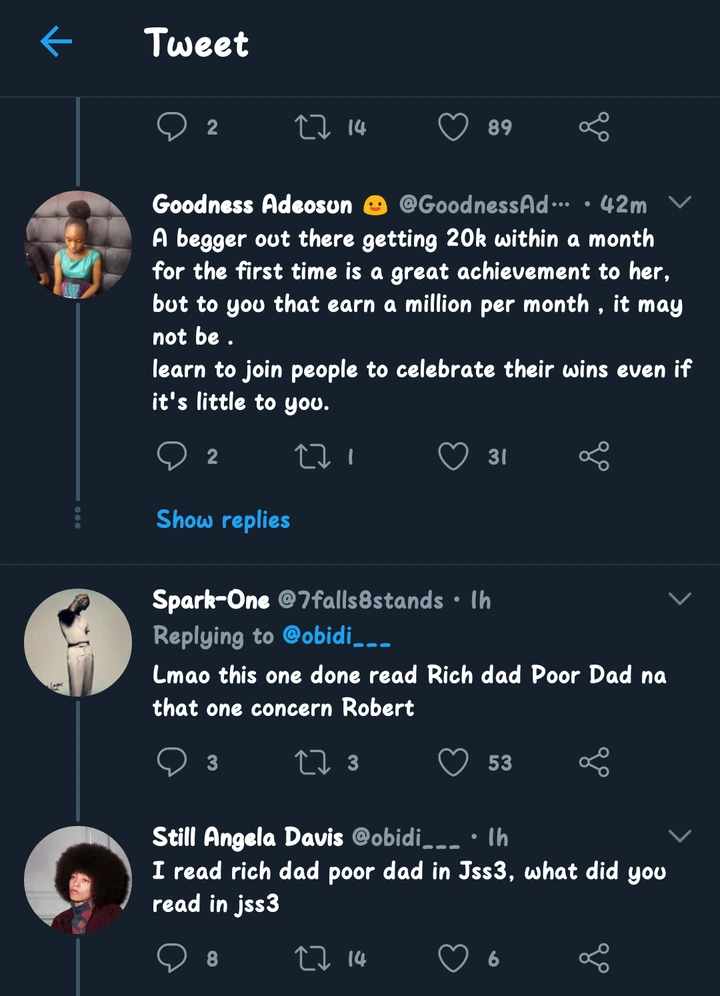Open options chevron on Goodness Adeosun's tweet
720x996 pixels.
pyautogui.click(x=680, y=203)
